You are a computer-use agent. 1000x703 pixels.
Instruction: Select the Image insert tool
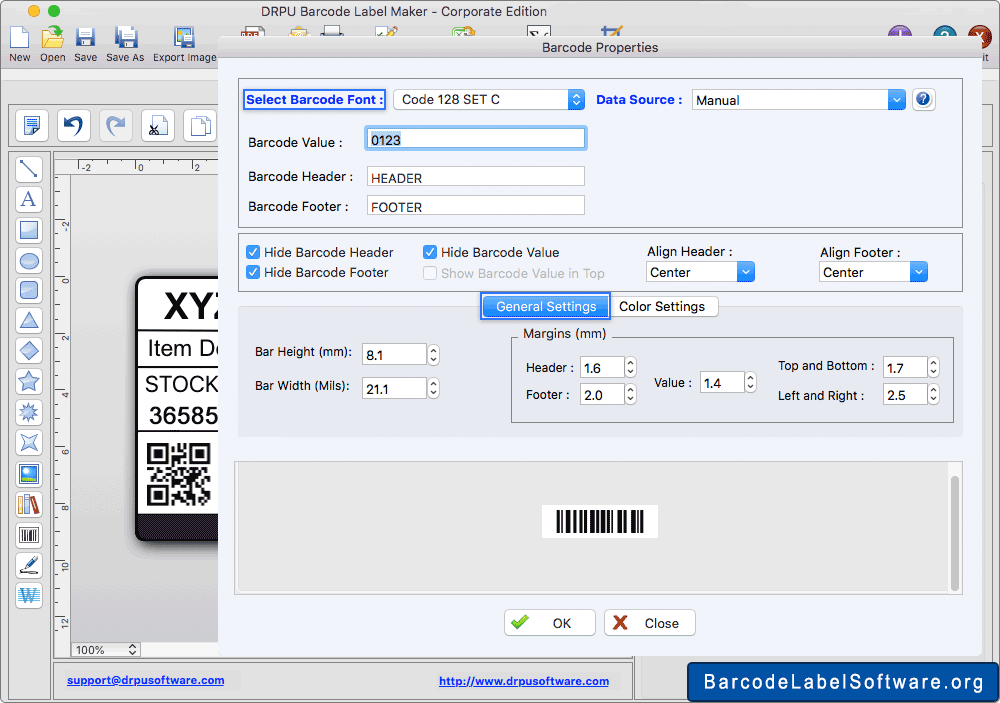click(29, 474)
